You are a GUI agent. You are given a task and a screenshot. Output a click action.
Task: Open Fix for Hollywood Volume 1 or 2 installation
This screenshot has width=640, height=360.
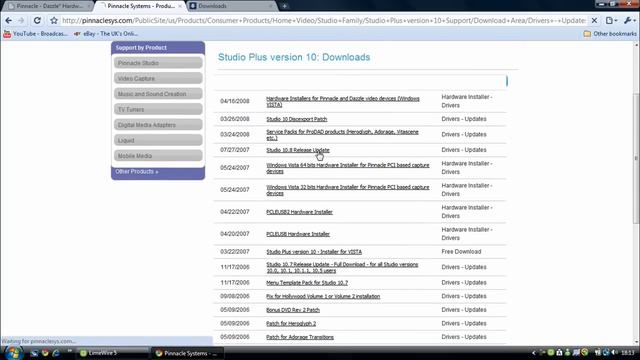323,296
